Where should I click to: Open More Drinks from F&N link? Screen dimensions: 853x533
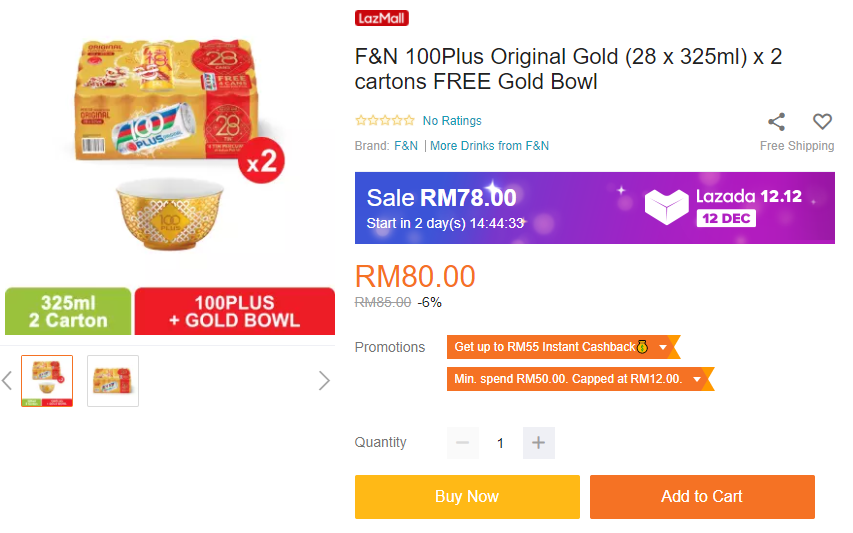pos(489,146)
